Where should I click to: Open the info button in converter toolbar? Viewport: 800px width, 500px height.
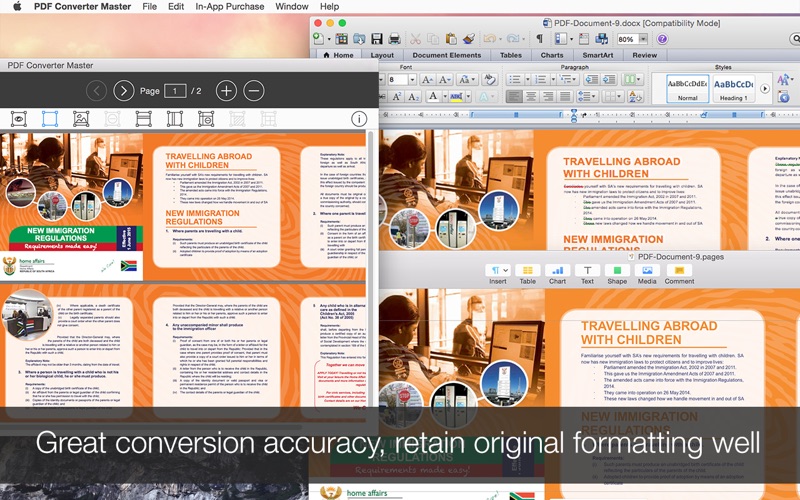pyautogui.click(x=359, y=118)
